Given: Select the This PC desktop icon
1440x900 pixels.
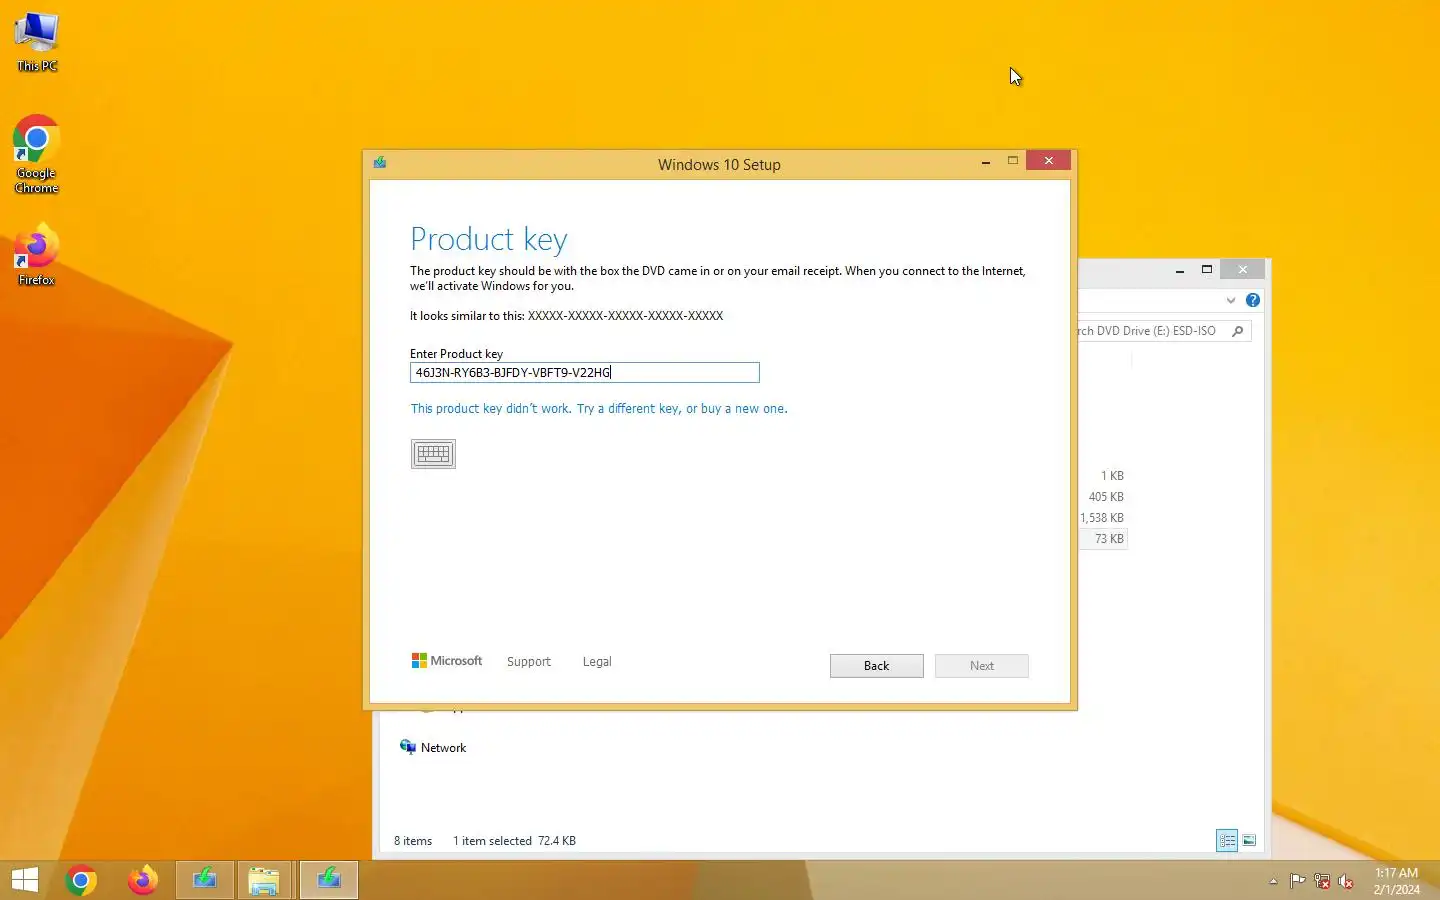Looking at the screenshot, I should 37,42.
